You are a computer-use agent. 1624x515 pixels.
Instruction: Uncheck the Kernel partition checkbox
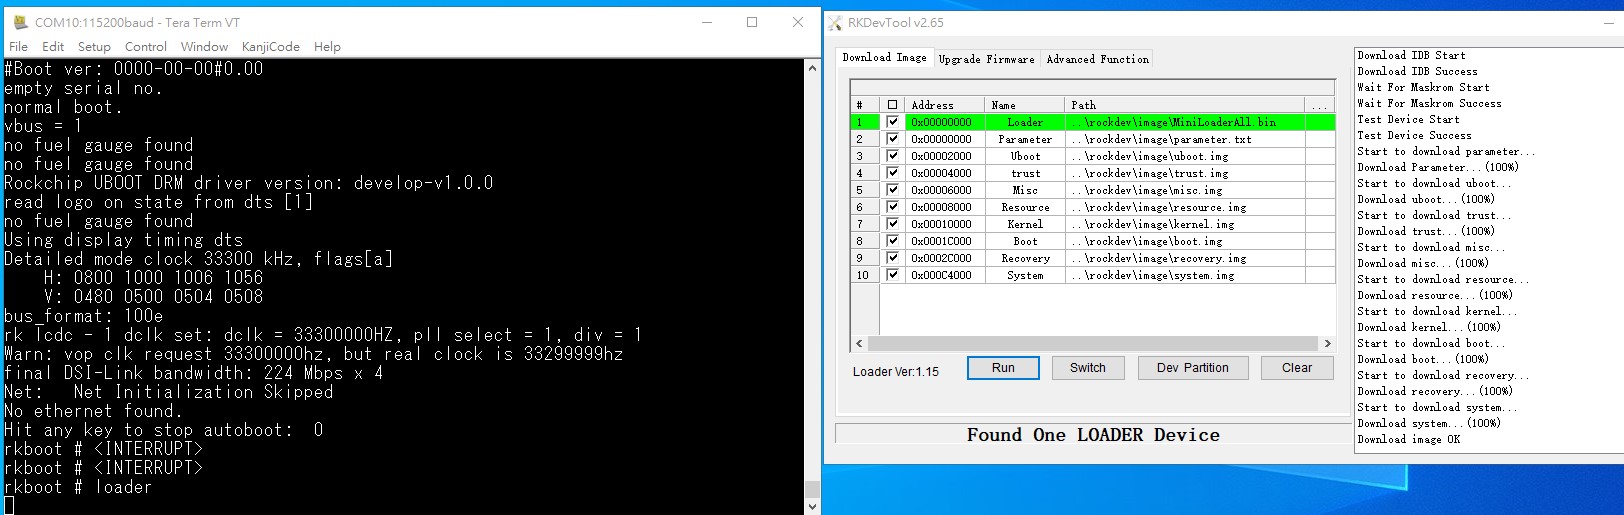893,224
